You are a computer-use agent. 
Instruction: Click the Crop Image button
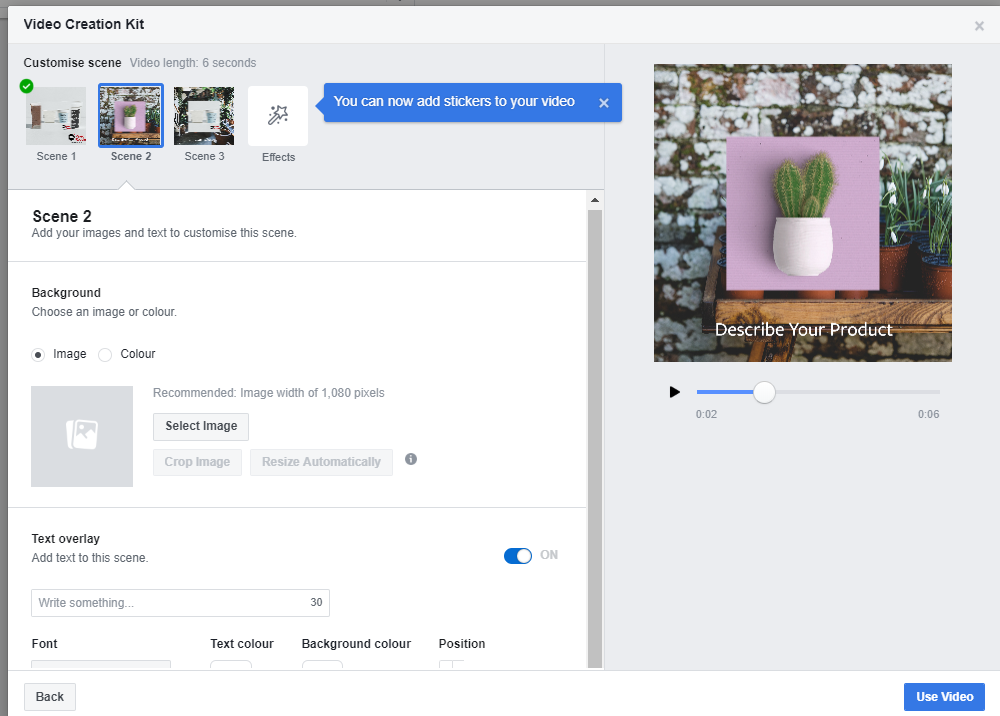(197, 462)
